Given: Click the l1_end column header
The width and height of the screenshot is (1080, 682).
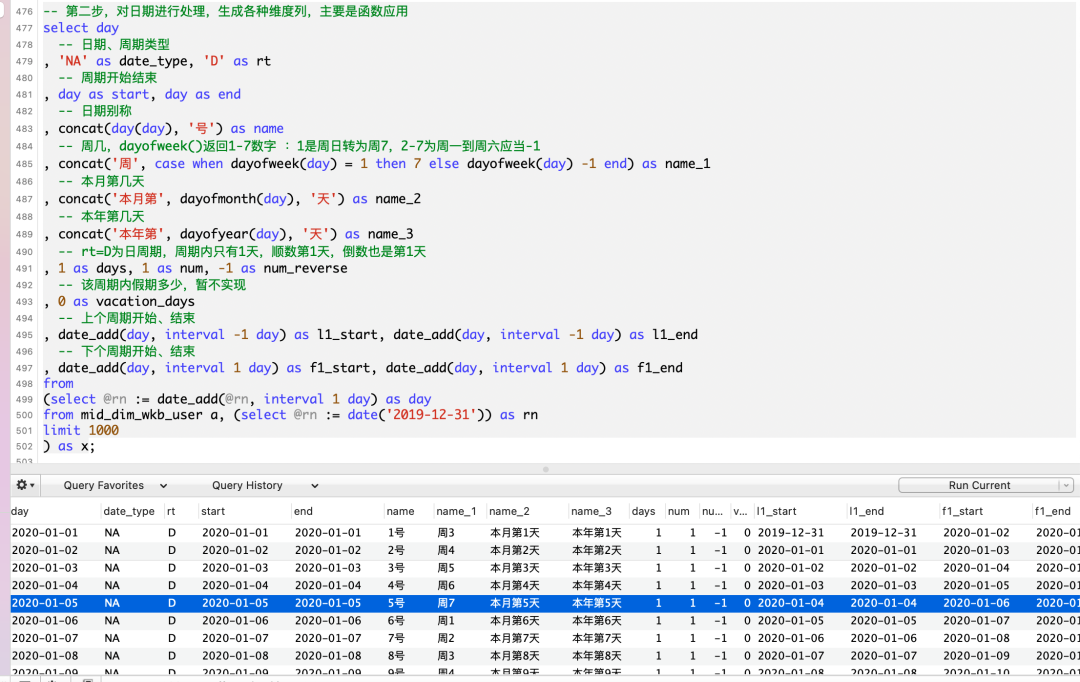Looking at the screenshot, I should 866,511.
